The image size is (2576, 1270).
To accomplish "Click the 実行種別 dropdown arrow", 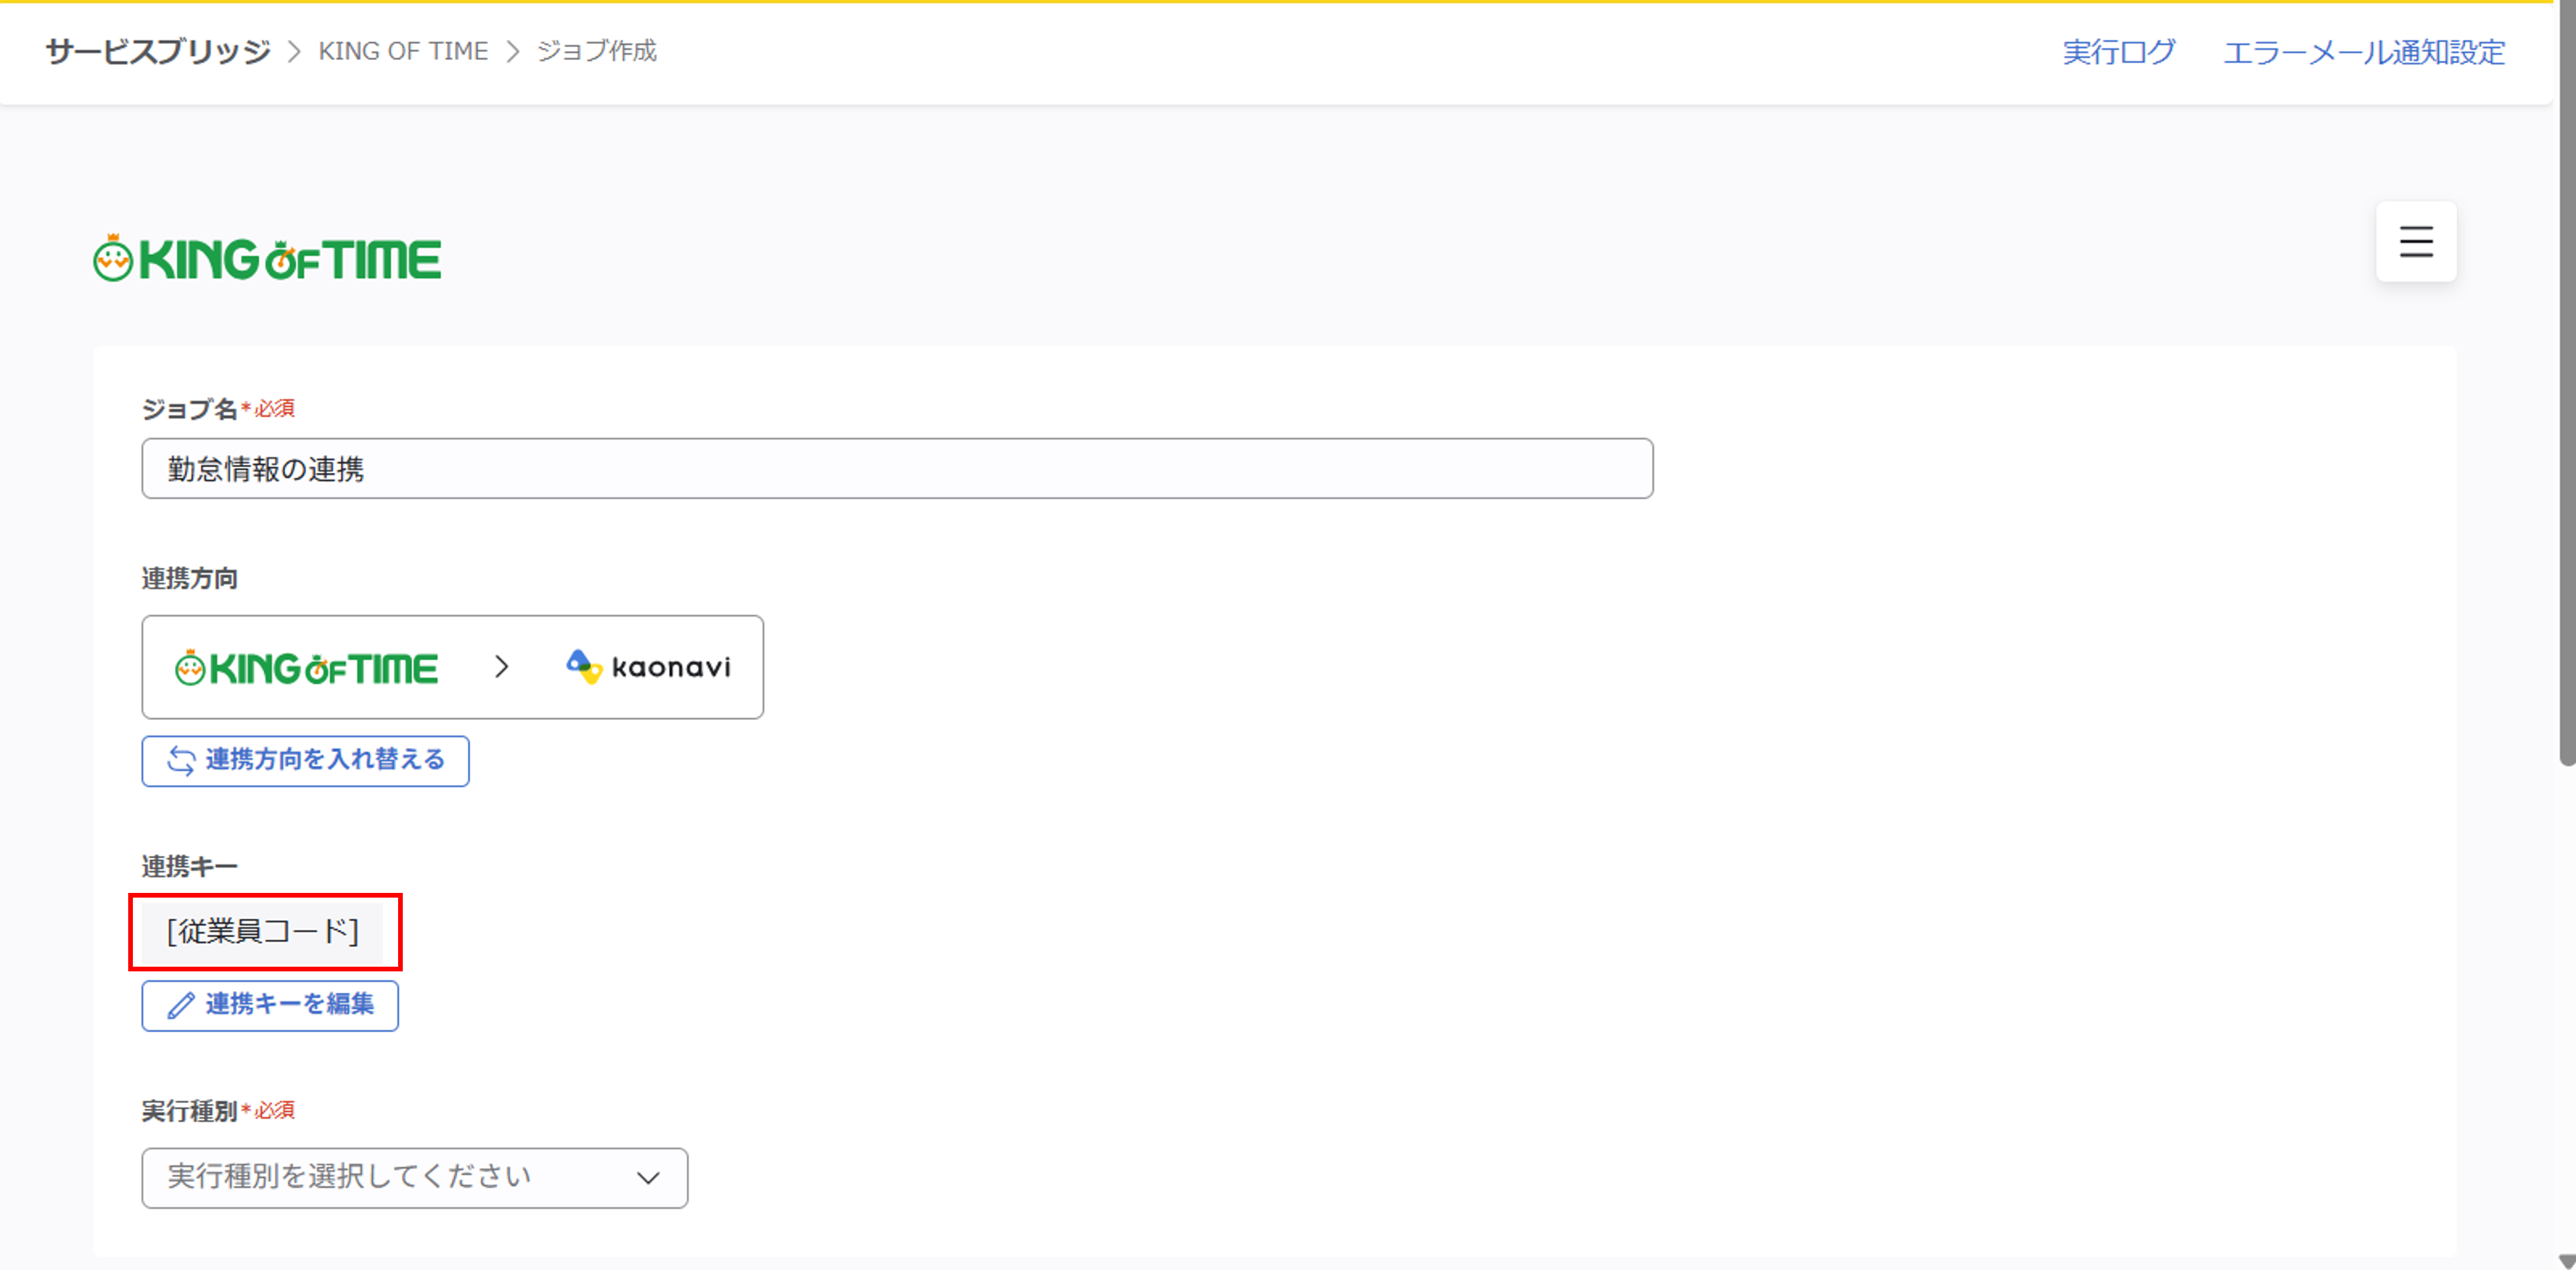I will point(648,1178).
